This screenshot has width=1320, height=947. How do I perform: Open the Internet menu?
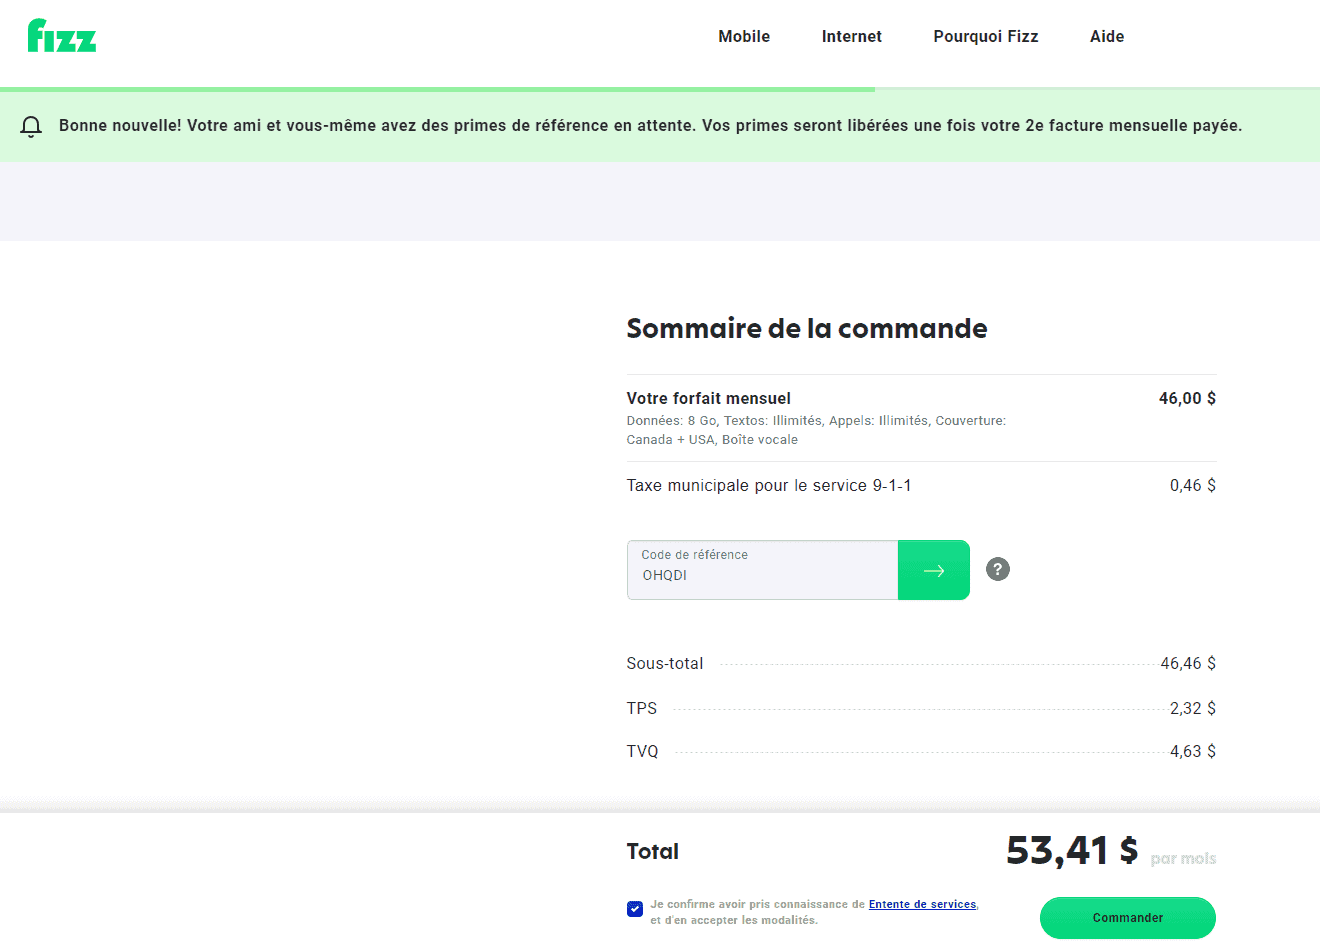(851, 37)
